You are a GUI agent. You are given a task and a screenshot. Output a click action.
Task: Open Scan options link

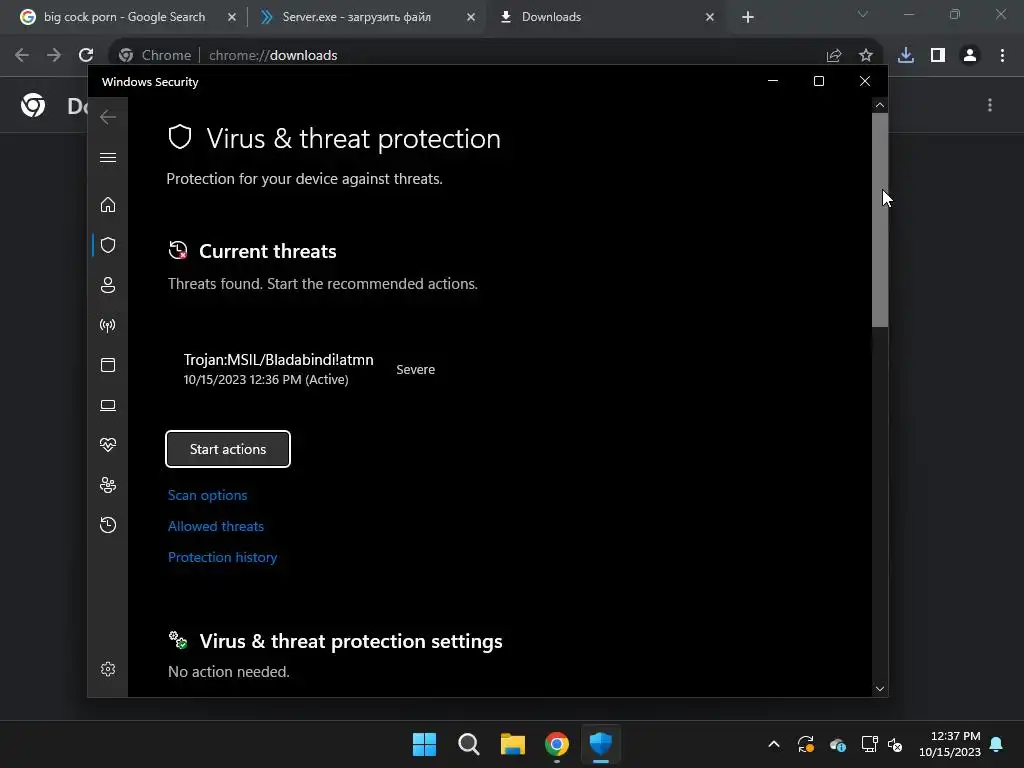[x=207, y=495]
